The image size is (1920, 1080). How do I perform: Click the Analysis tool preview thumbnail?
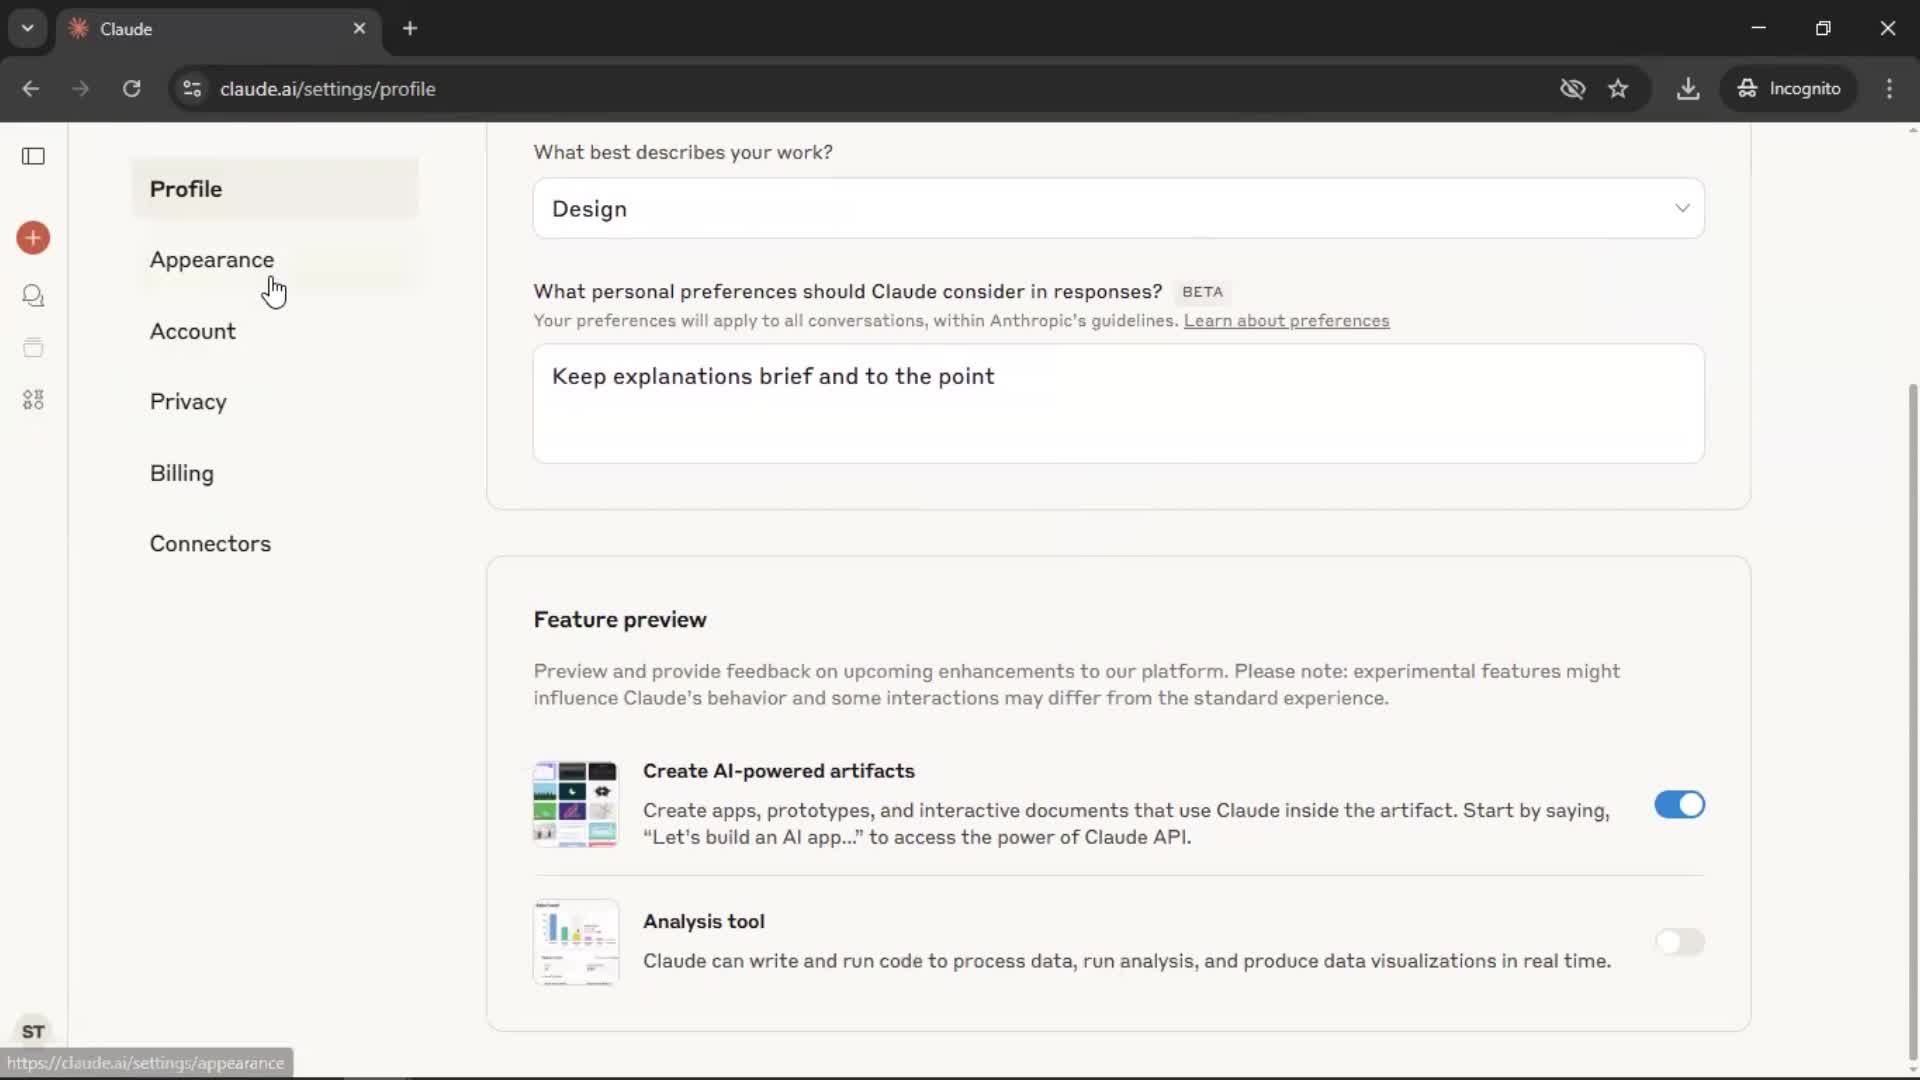point(575,942)
